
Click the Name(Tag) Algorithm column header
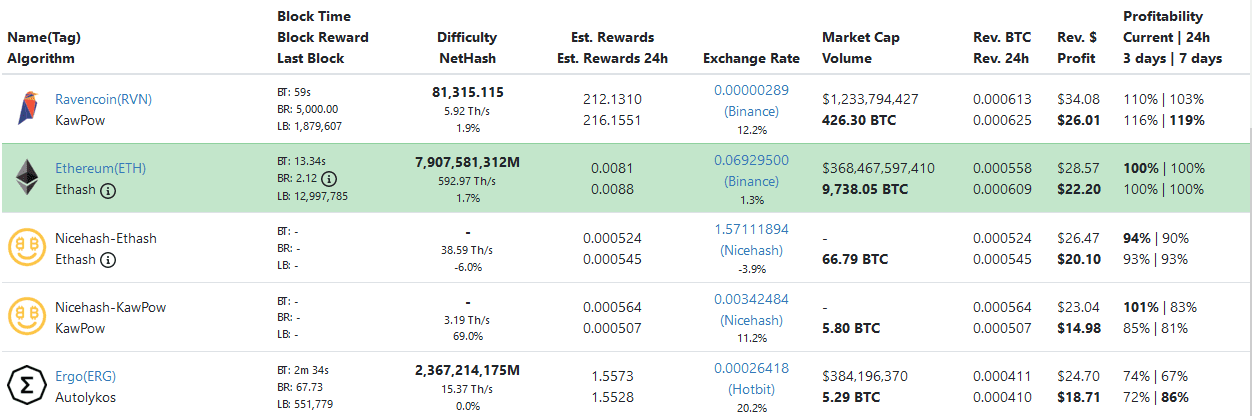pos(44,48)
